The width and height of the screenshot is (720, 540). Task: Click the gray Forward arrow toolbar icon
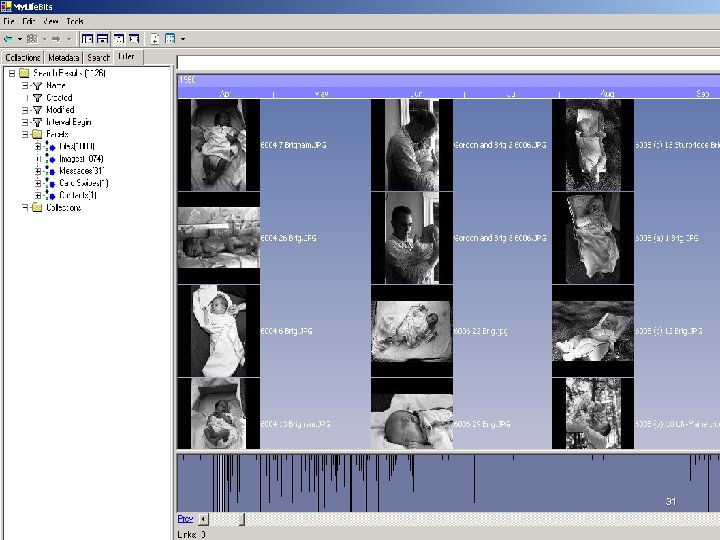tap(56, 39)
